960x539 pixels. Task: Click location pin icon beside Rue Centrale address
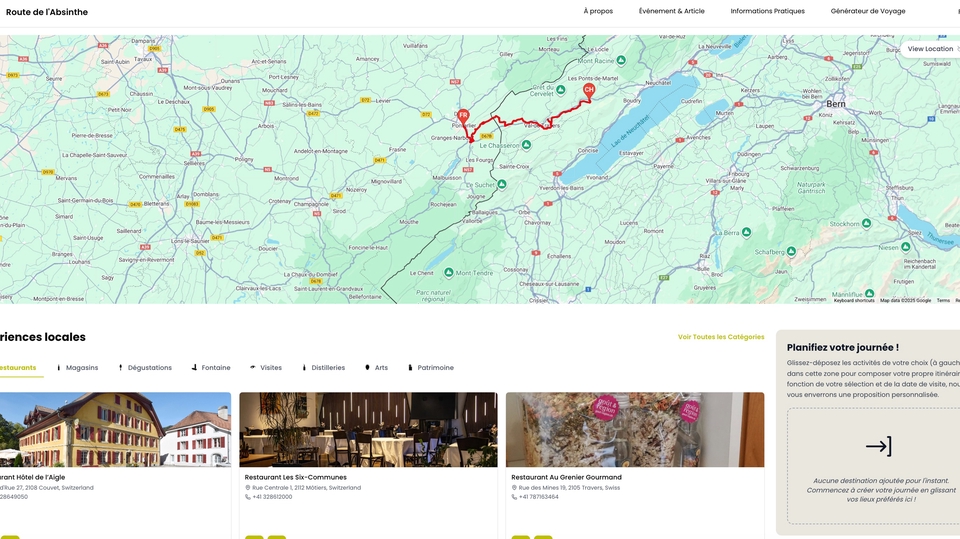tap(247, 488)
